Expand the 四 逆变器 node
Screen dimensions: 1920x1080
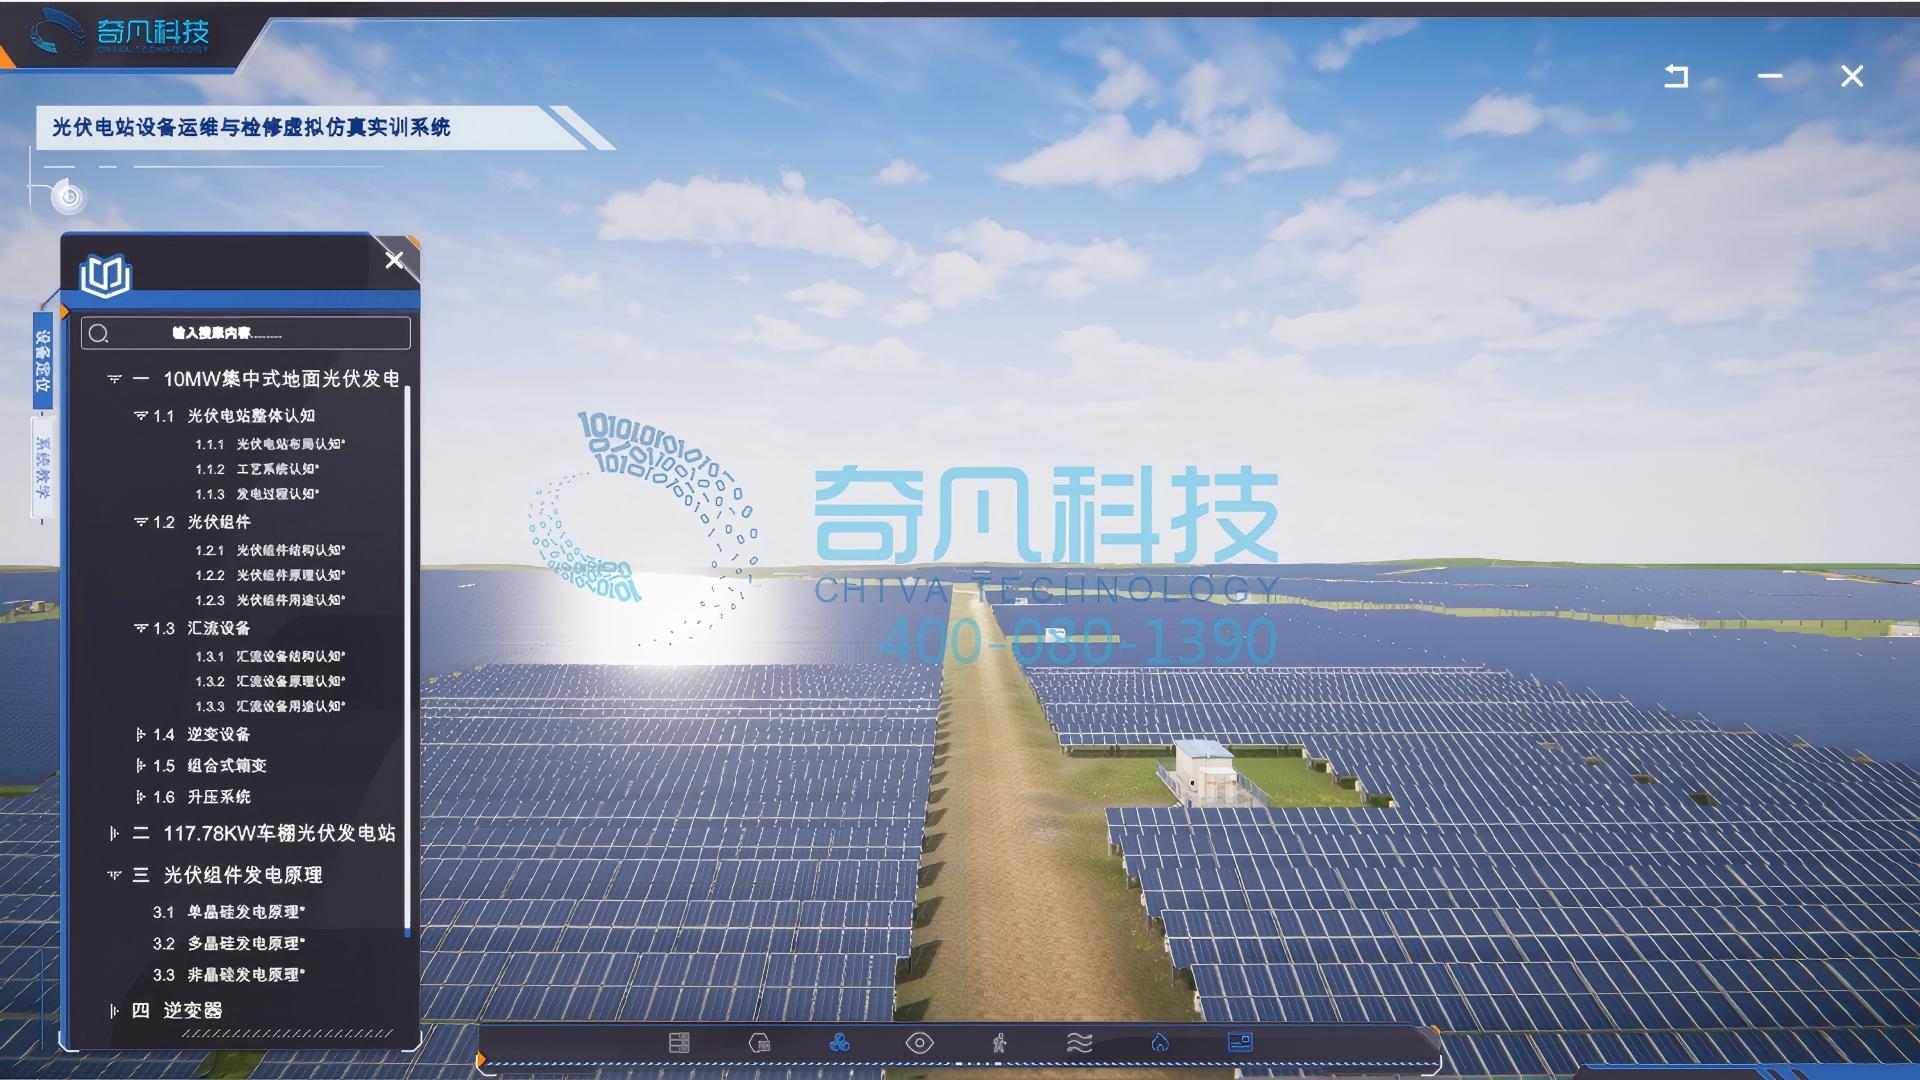(114, 1011)
